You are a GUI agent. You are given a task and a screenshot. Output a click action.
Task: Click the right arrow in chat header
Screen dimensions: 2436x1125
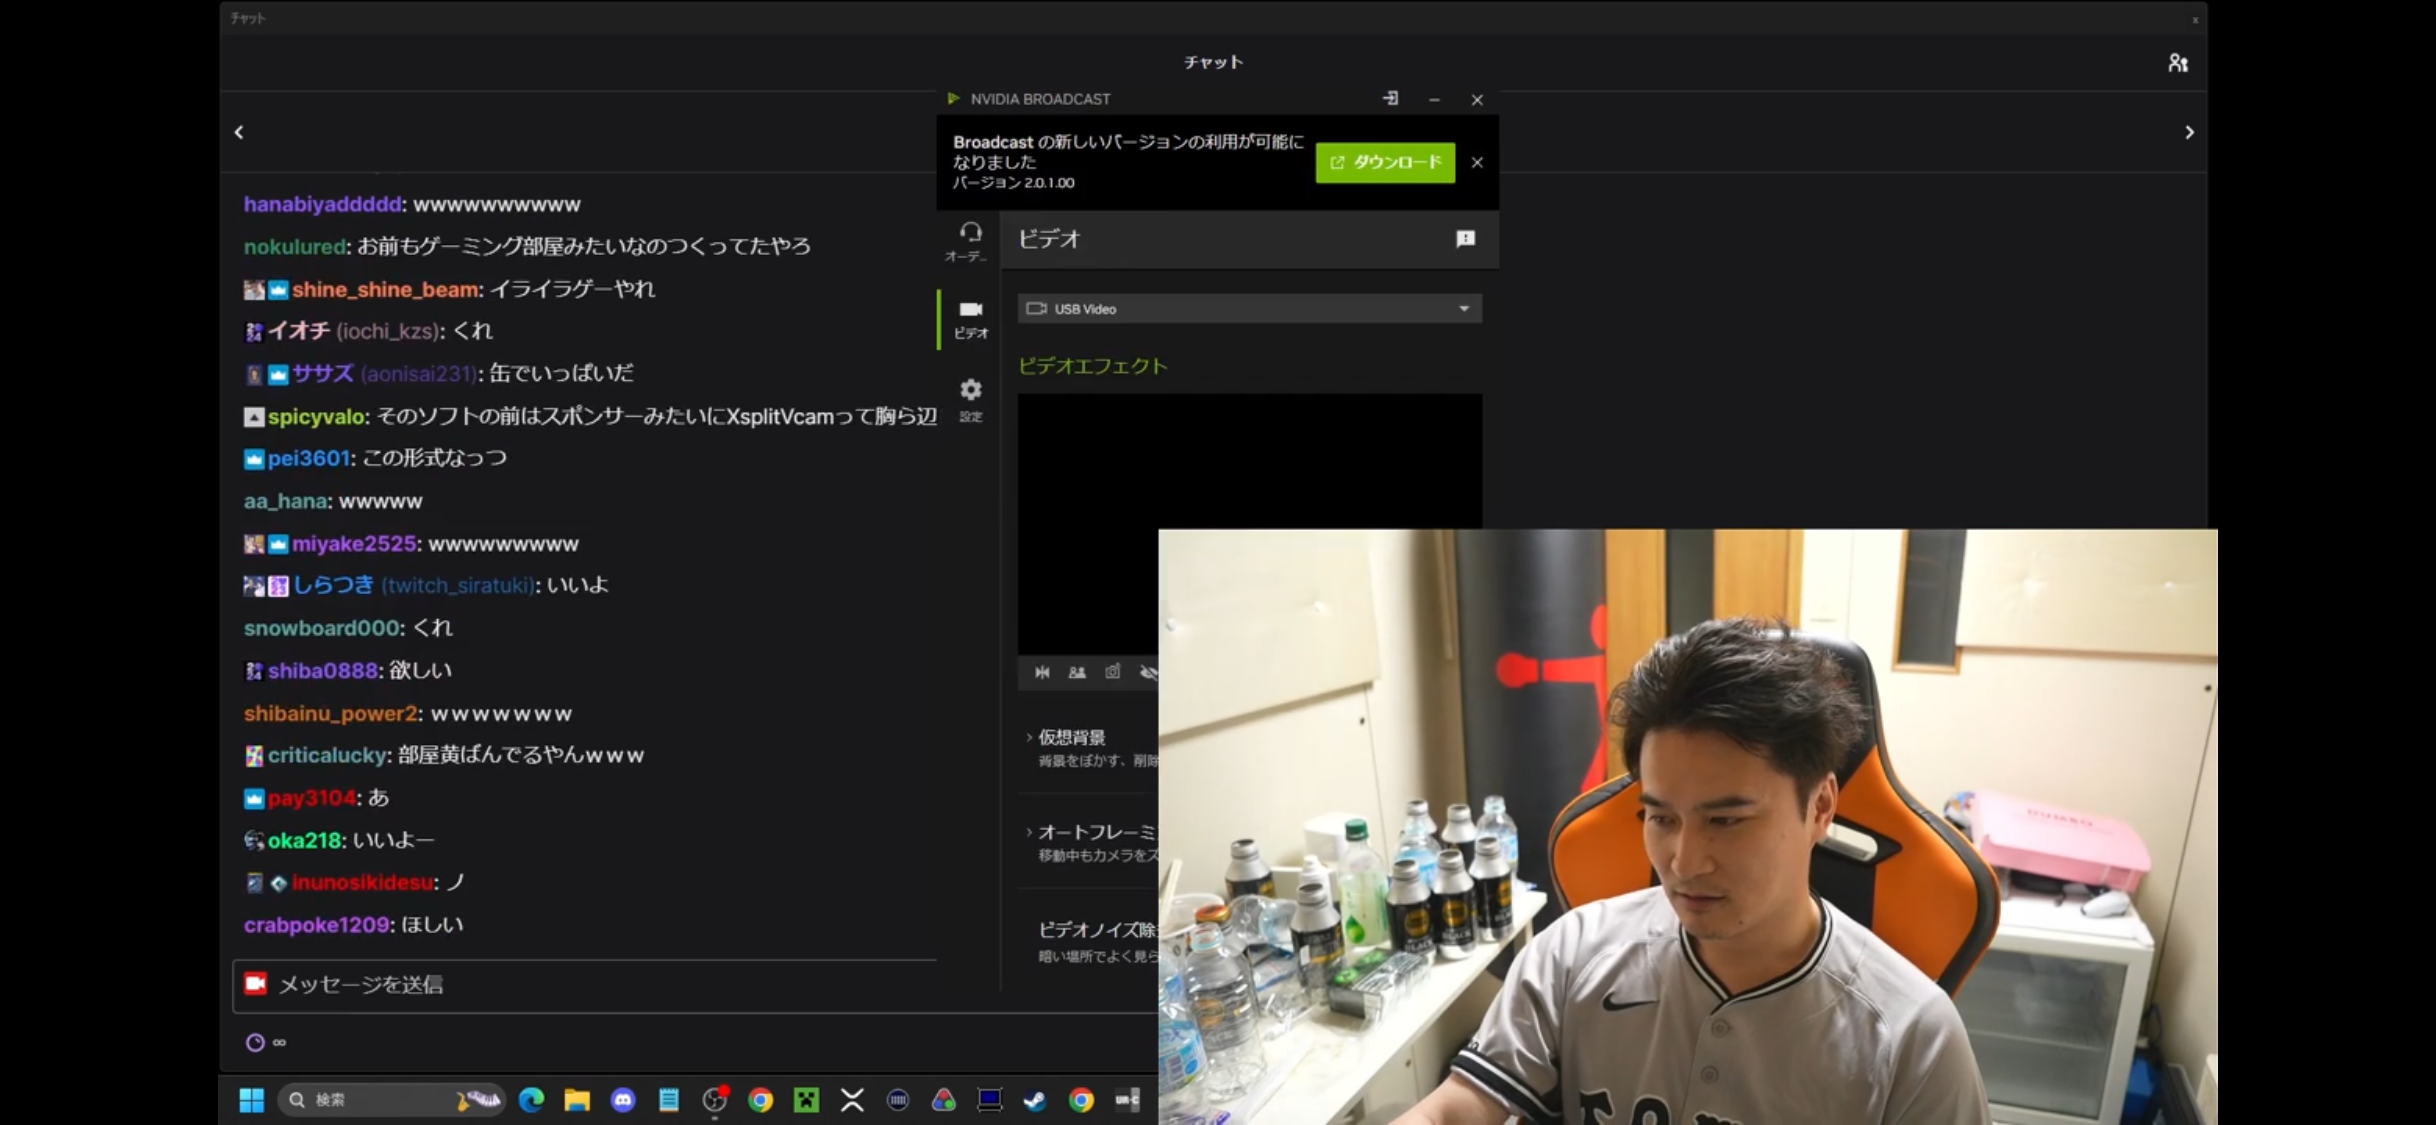[x=2189, y=132]
